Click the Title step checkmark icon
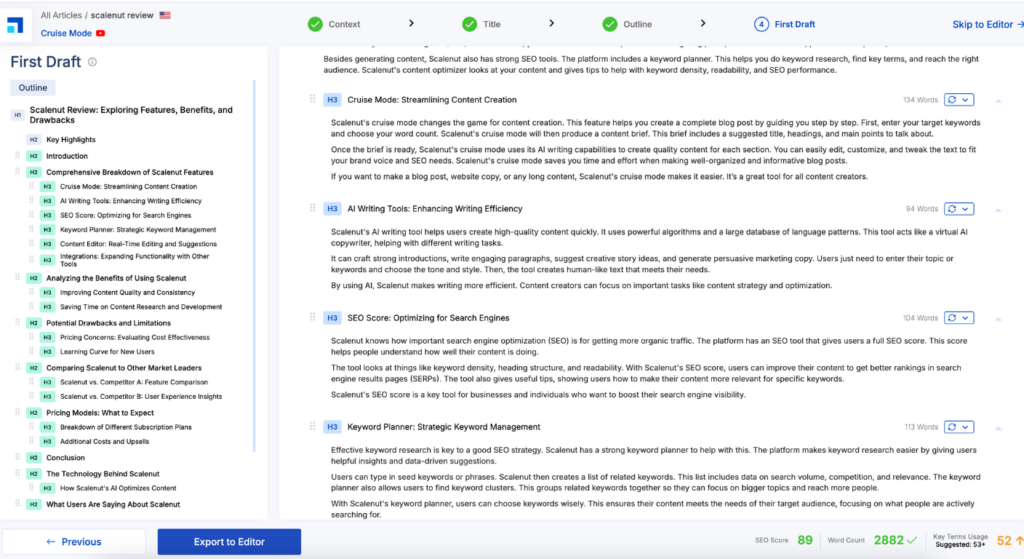 (x=470, y=24)
